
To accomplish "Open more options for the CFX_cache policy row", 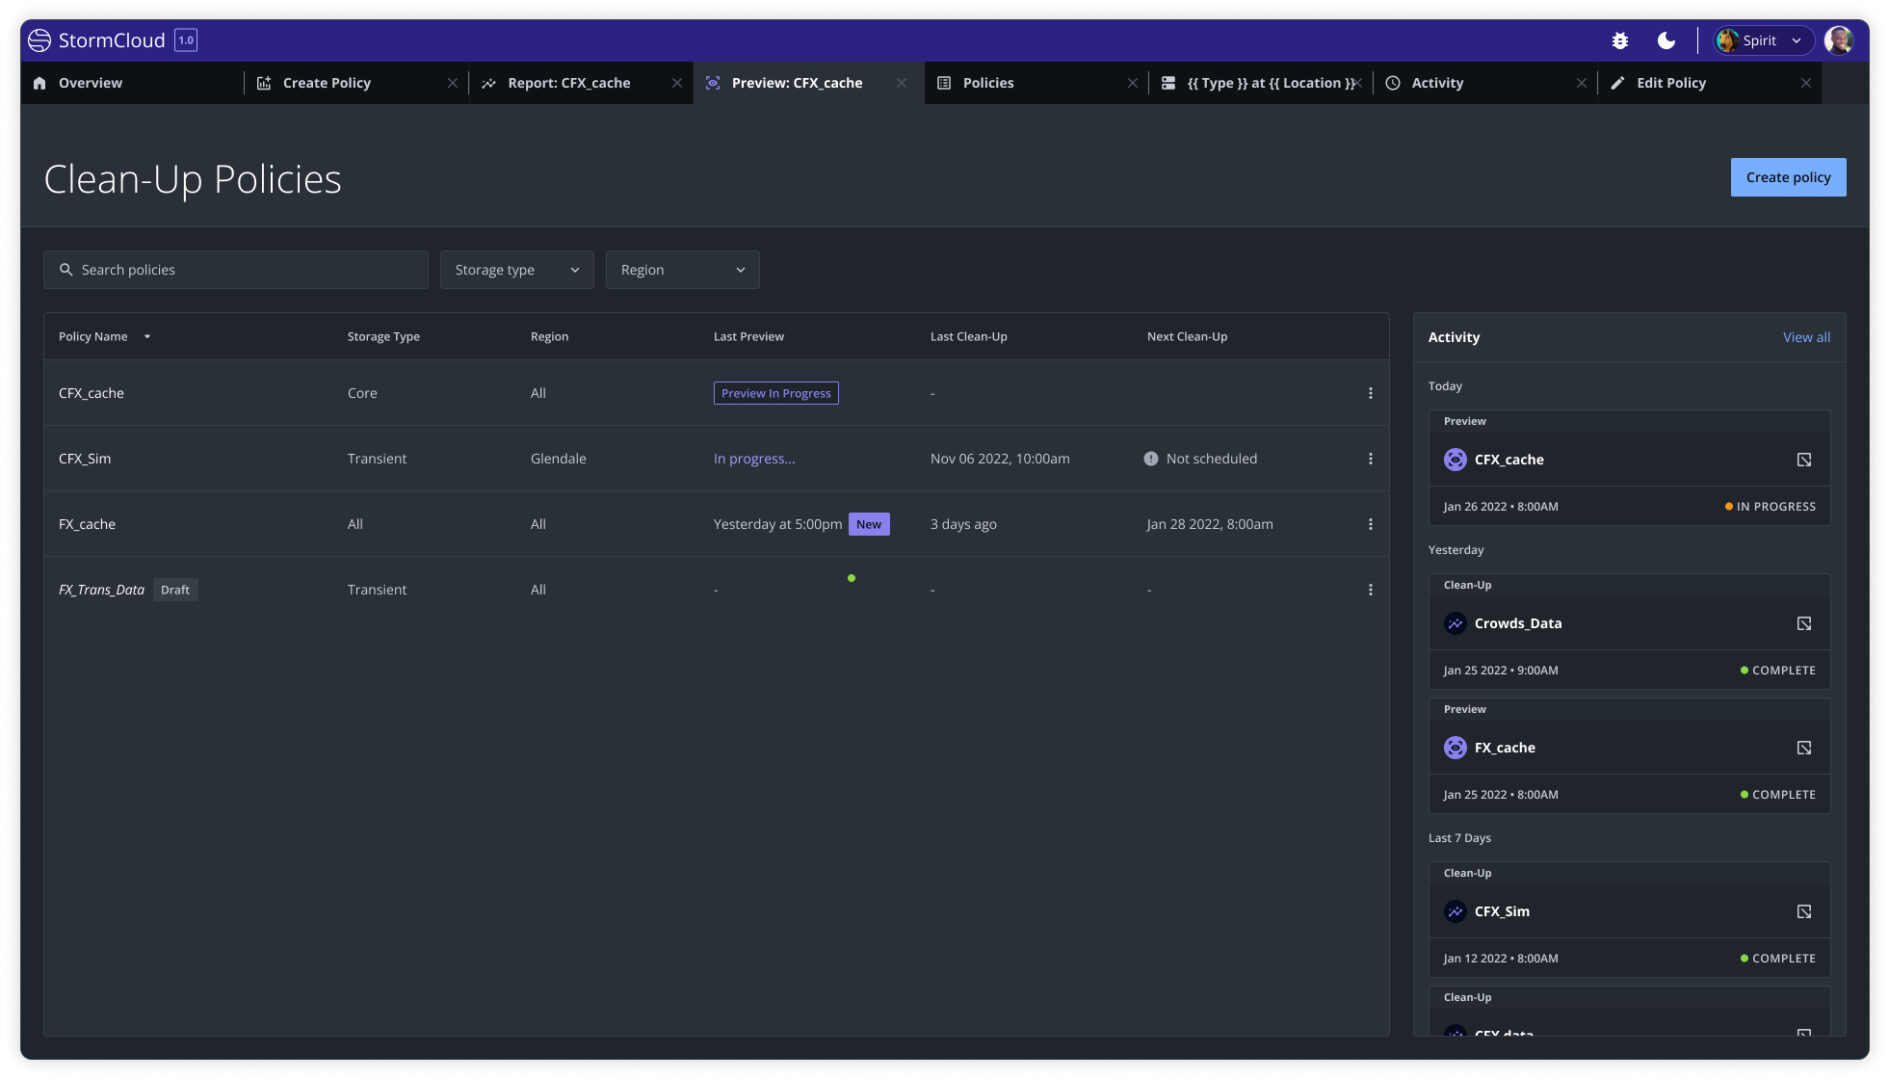I will [x=1370, y=394].
